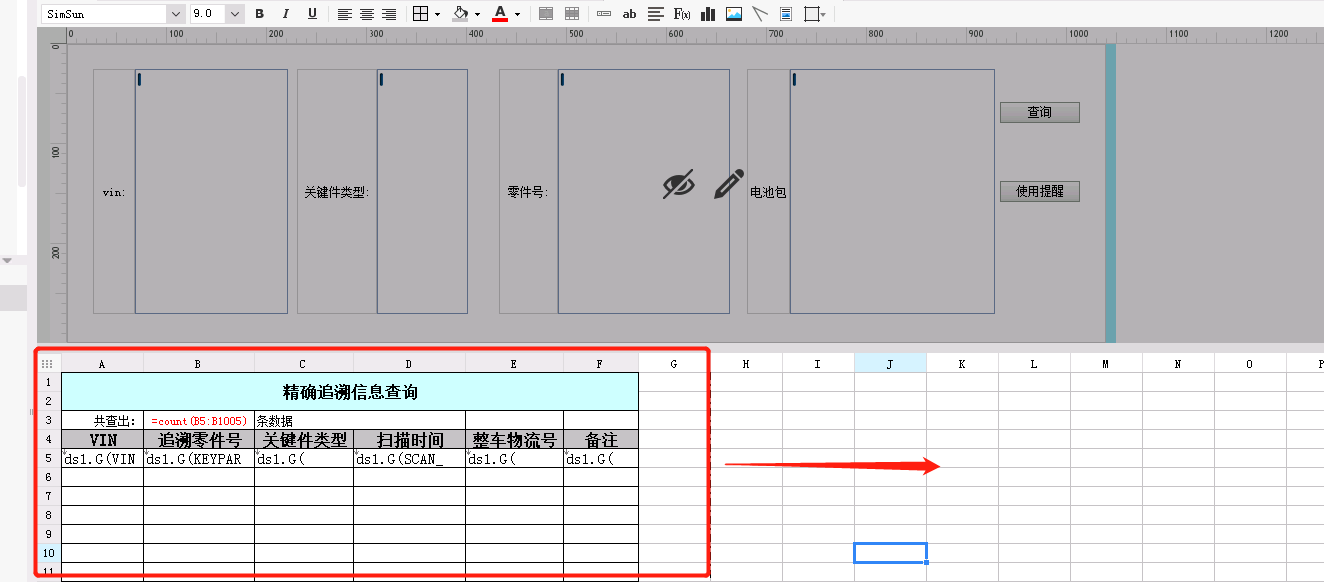The height and width of the screenshot is (582, 1324).
Task: Select column A header
Action: [x=102, y=364]
